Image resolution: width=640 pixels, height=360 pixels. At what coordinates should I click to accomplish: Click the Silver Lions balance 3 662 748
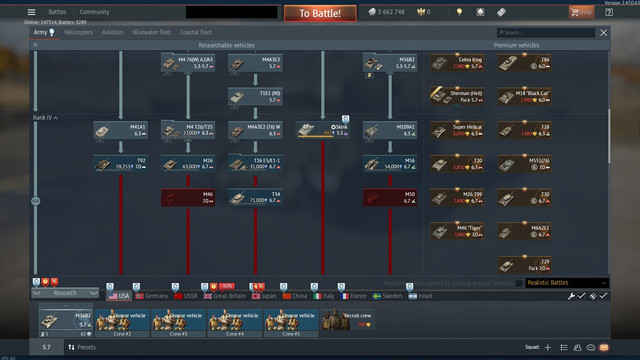tap(386, 12)
